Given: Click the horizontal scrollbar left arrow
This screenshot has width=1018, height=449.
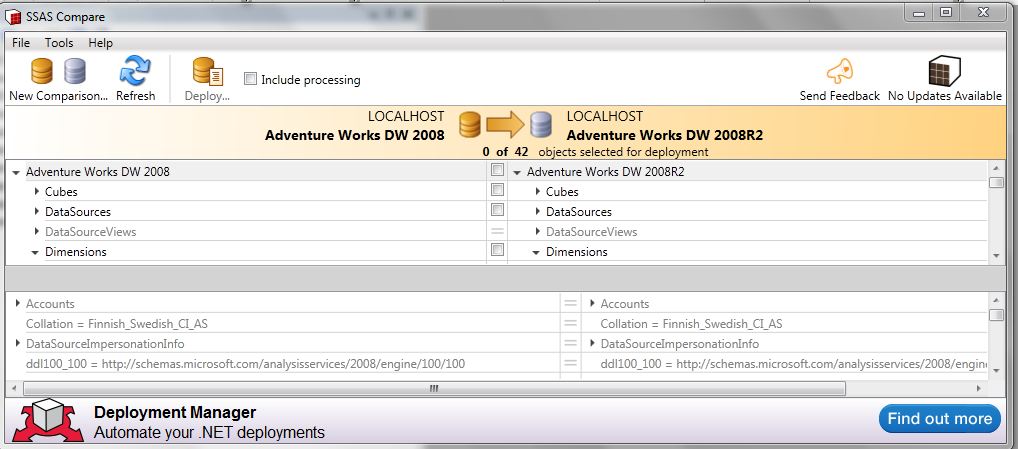Looking at the screenshot, I should coord(15,388).
